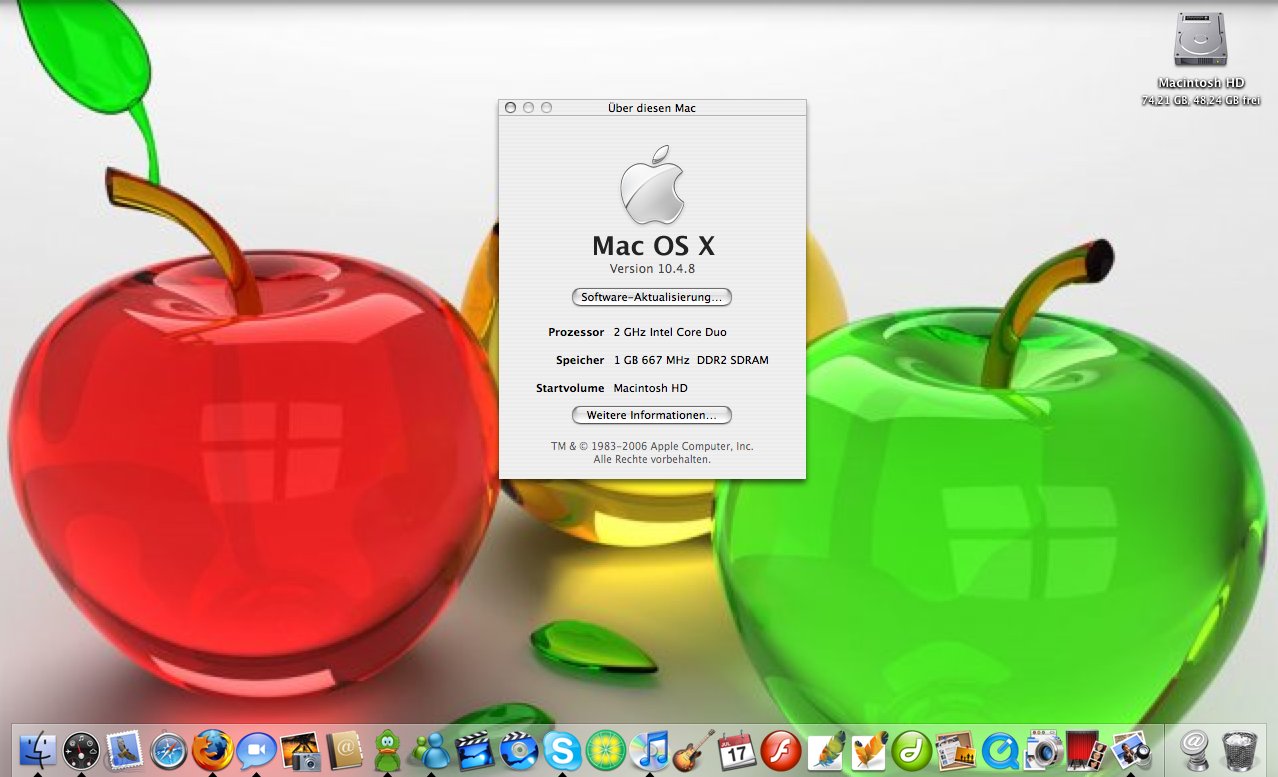Open the Address Book dock icon

tap(344, 749)
